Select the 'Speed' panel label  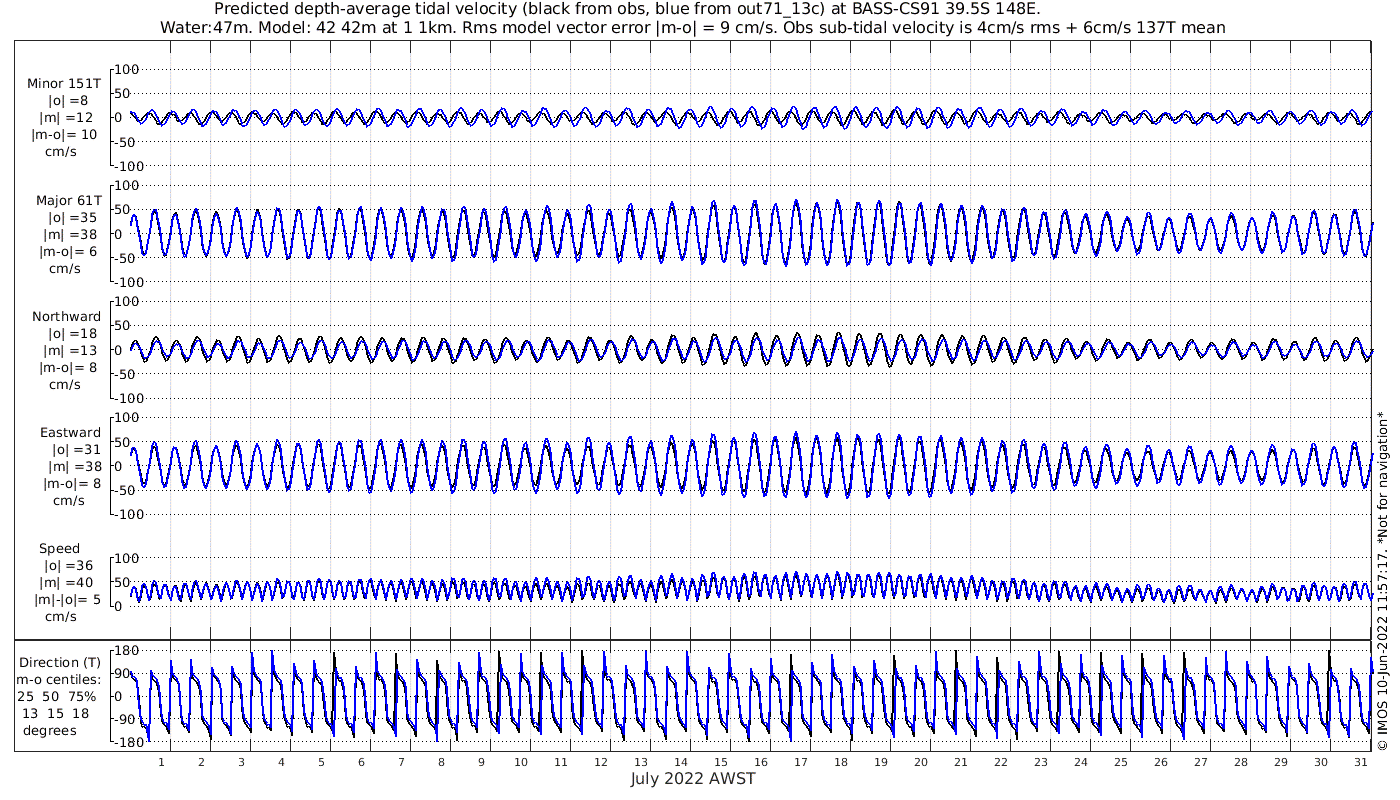[59, 548]
